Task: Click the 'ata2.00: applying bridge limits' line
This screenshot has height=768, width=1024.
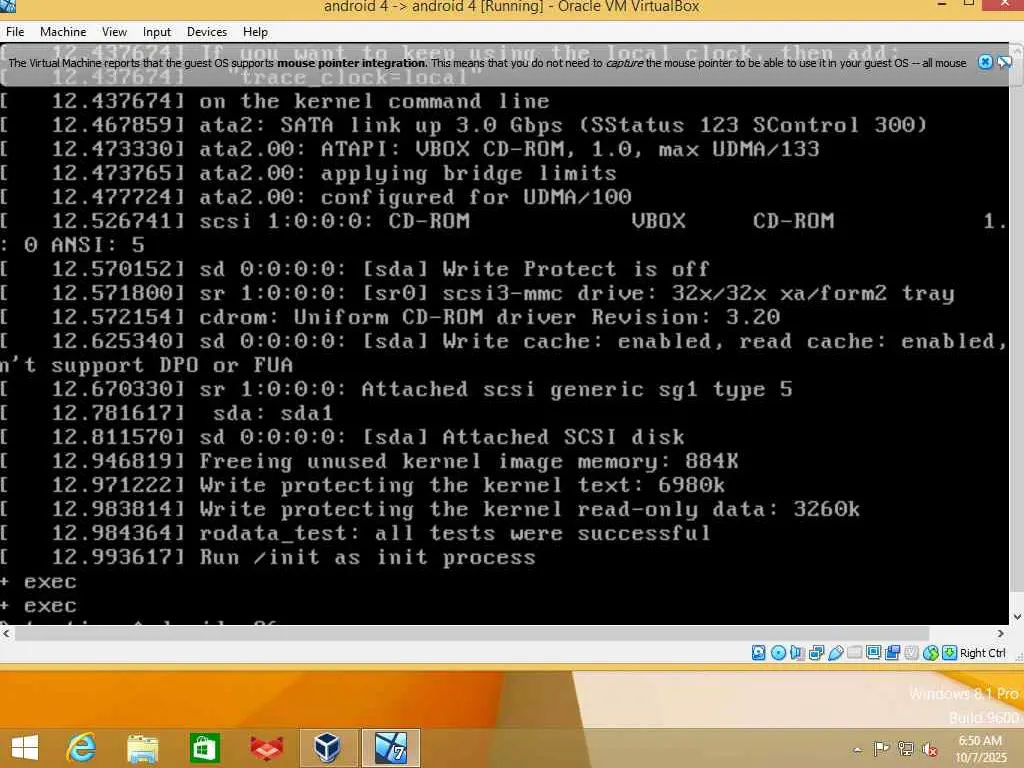Action: pyautogui.click(x=408, y=172)
